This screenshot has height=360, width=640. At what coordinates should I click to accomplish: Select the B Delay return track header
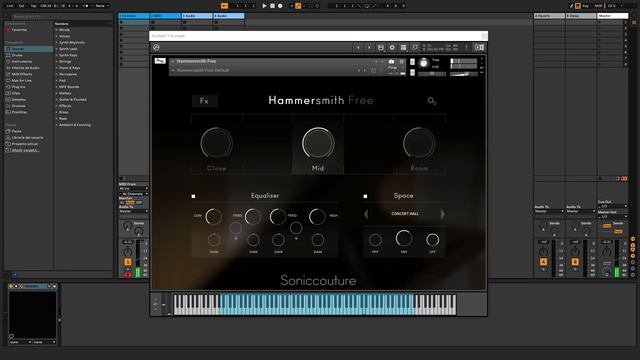coord(581,16)
